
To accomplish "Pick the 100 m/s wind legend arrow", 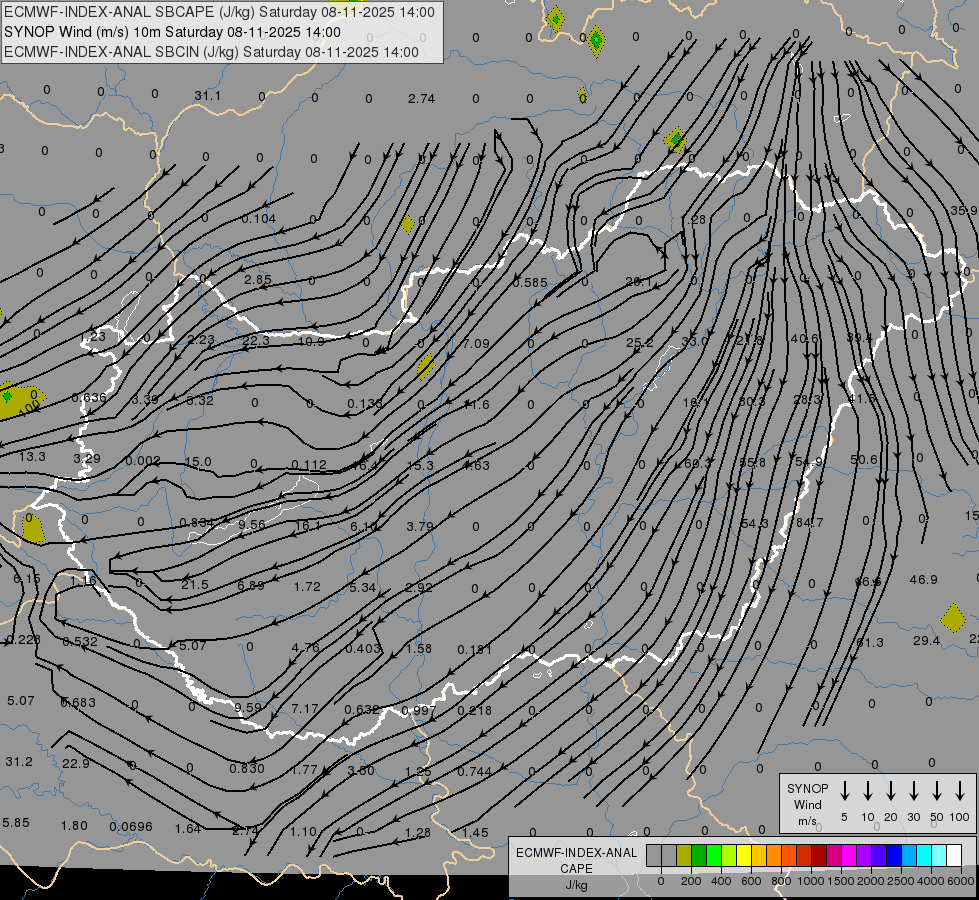I will (960, 791).
